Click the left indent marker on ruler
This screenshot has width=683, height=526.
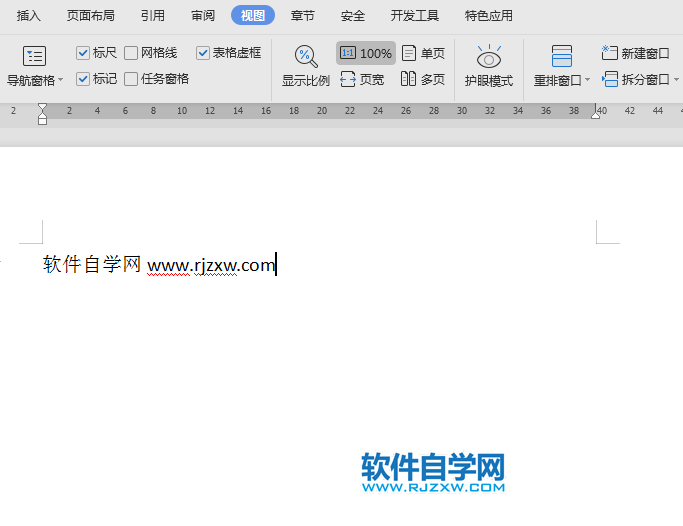click(42, 119)
